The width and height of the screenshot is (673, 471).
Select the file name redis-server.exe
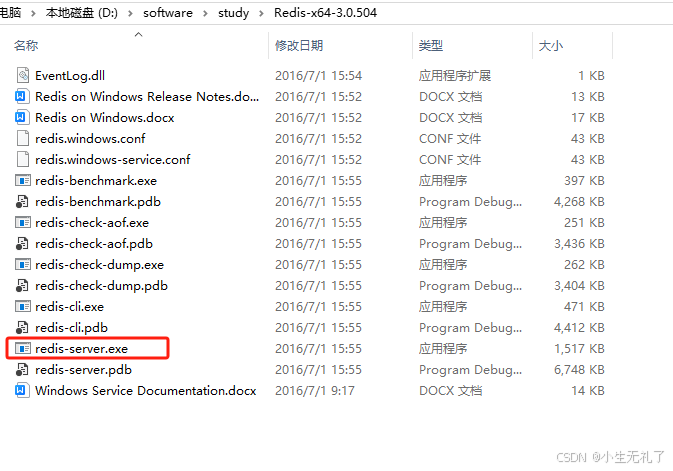[x=82, y=349]
